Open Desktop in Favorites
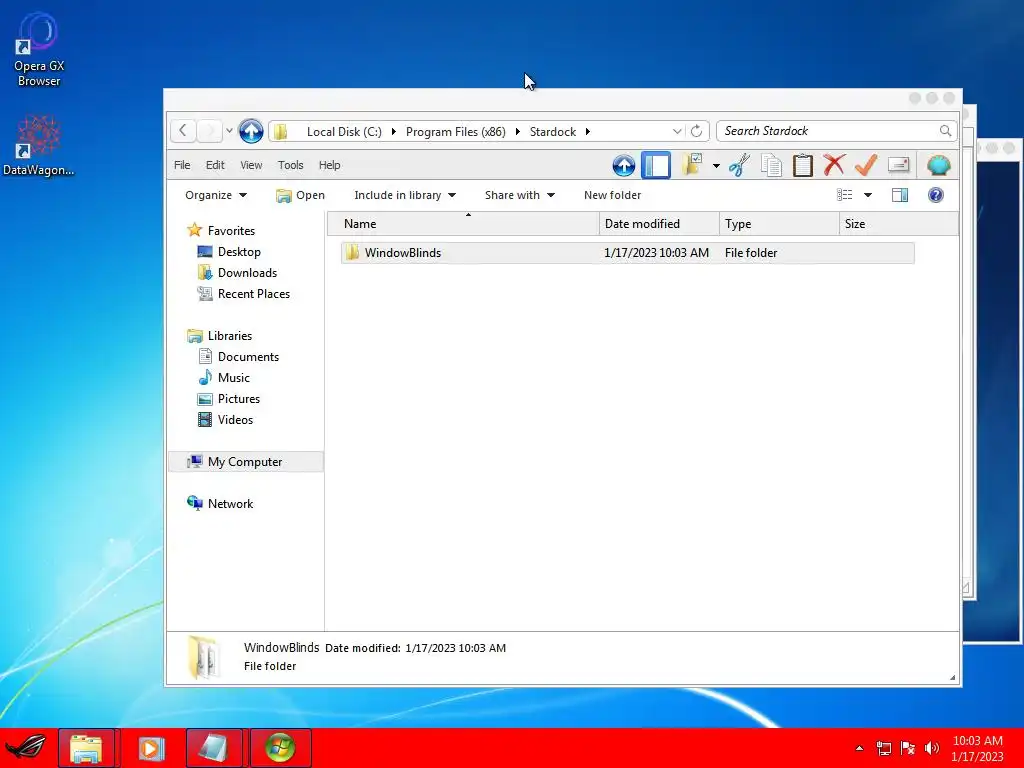Image resolution: width=1024 pixels, height=768 pixels. [x=239, y=251]
